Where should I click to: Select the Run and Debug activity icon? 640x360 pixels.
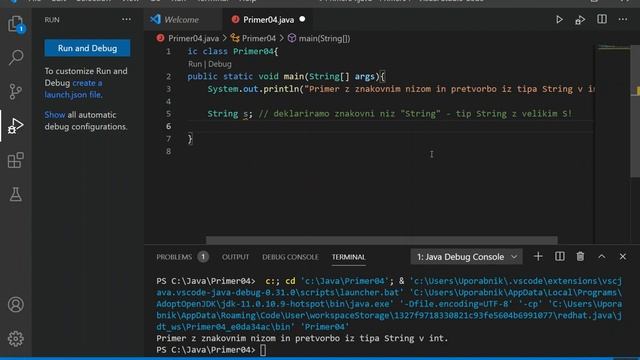[16, 126]
